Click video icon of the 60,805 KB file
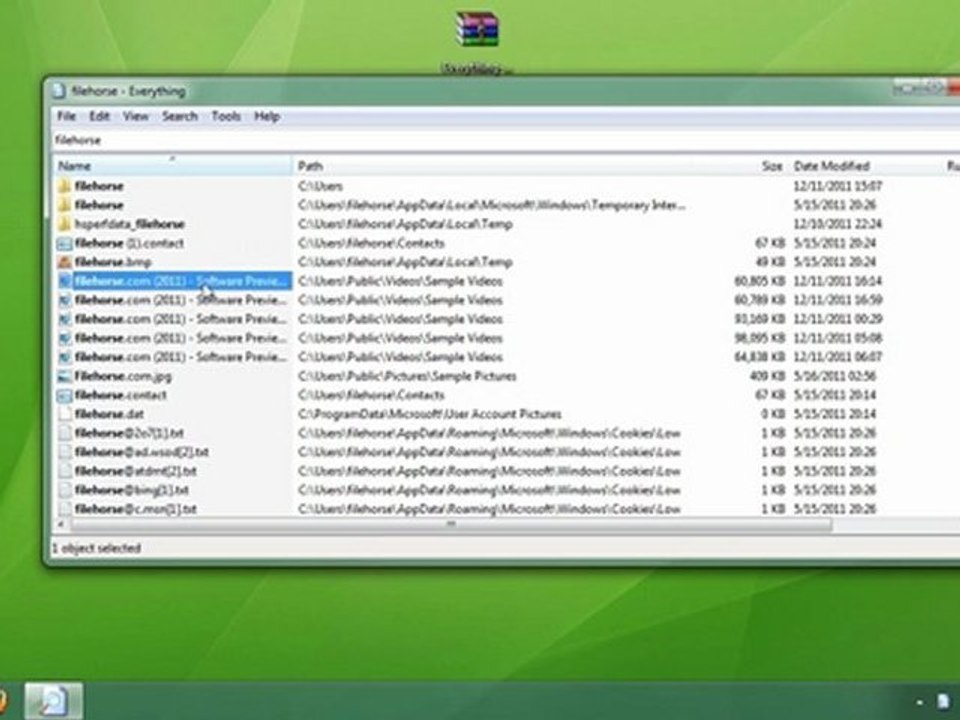 pyautogui.click(x=64, y=281)
